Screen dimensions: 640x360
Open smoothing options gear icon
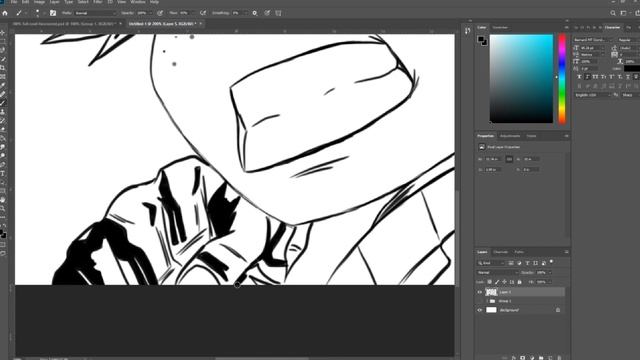(255, 13)
